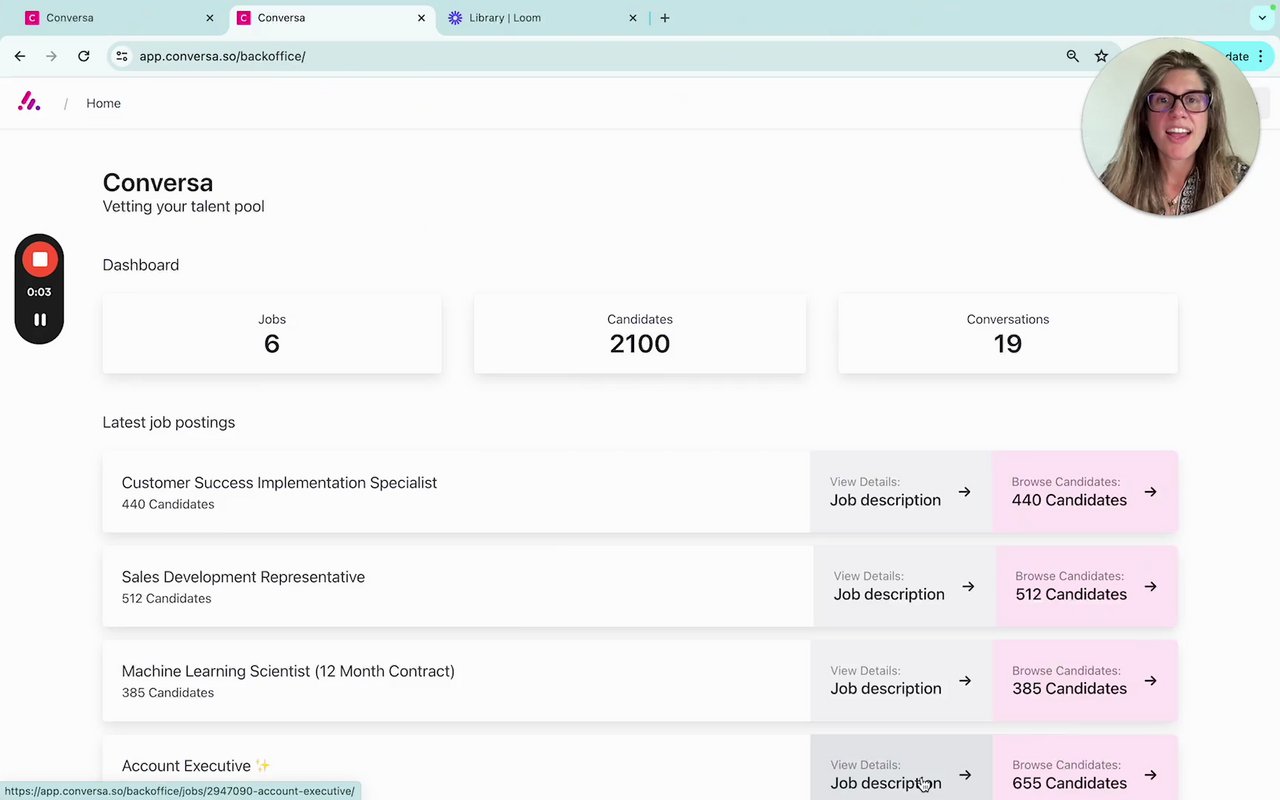Open the Home breadcrumb link
The height and width of the screenshot is (800, 1280).
[103, 103]
